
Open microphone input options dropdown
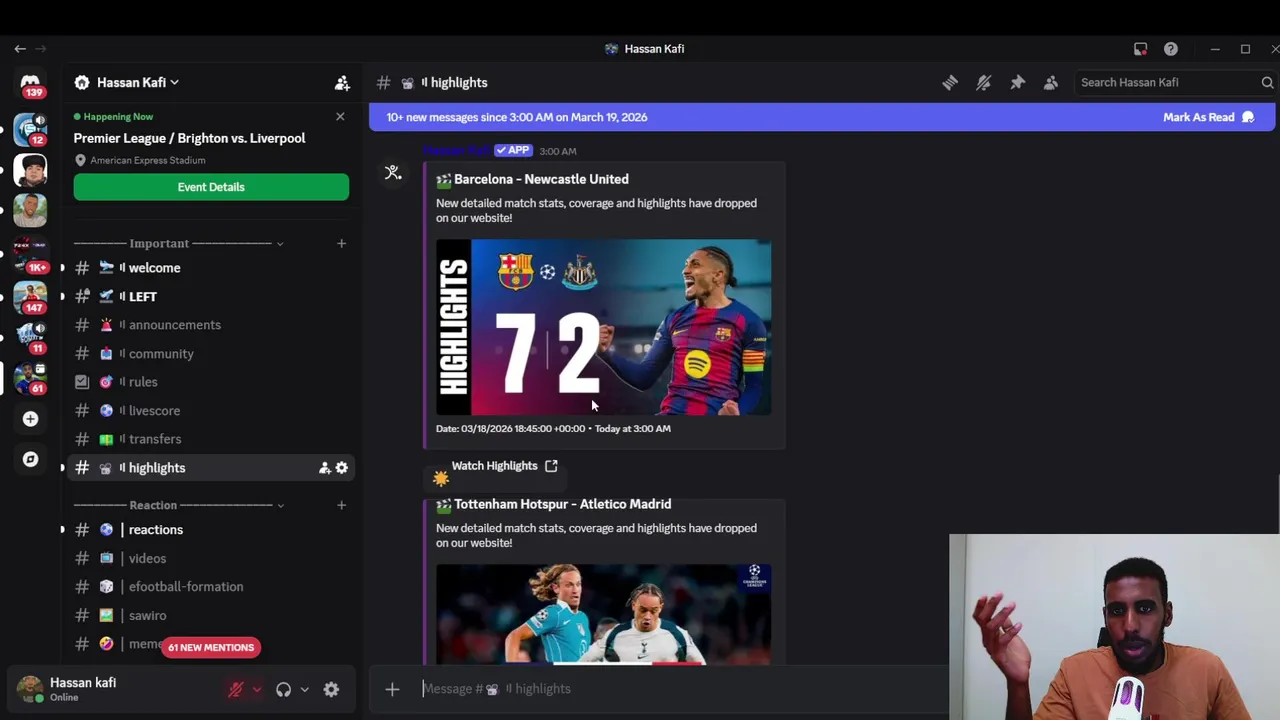(256, 689)
